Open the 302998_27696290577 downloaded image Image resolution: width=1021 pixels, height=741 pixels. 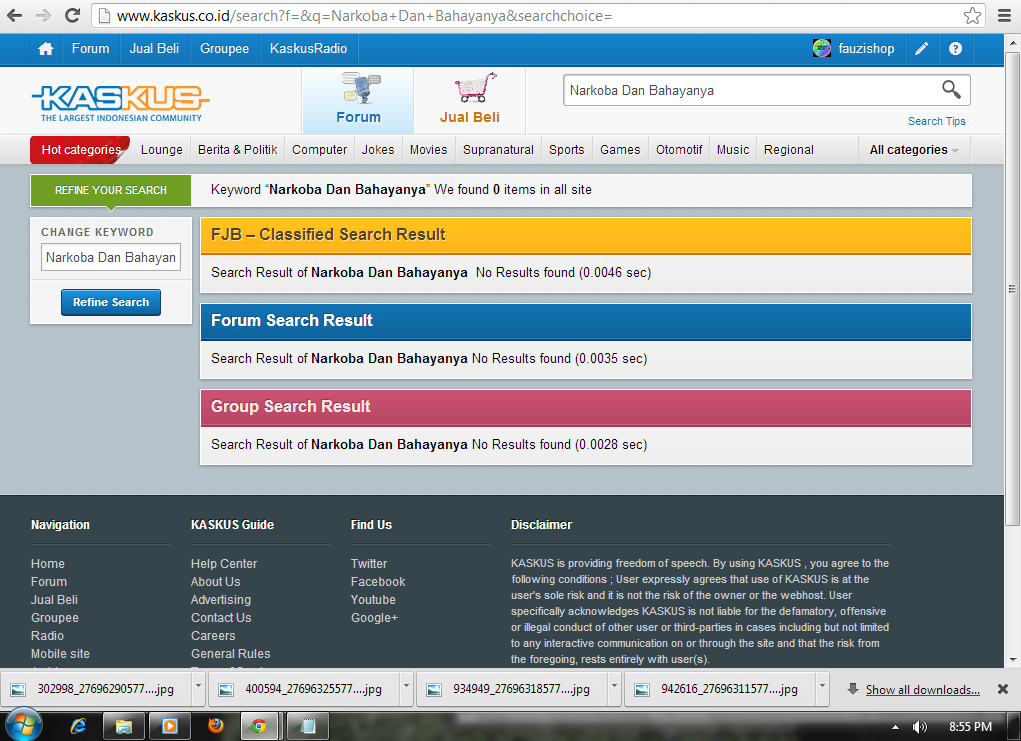pos(98,689)
